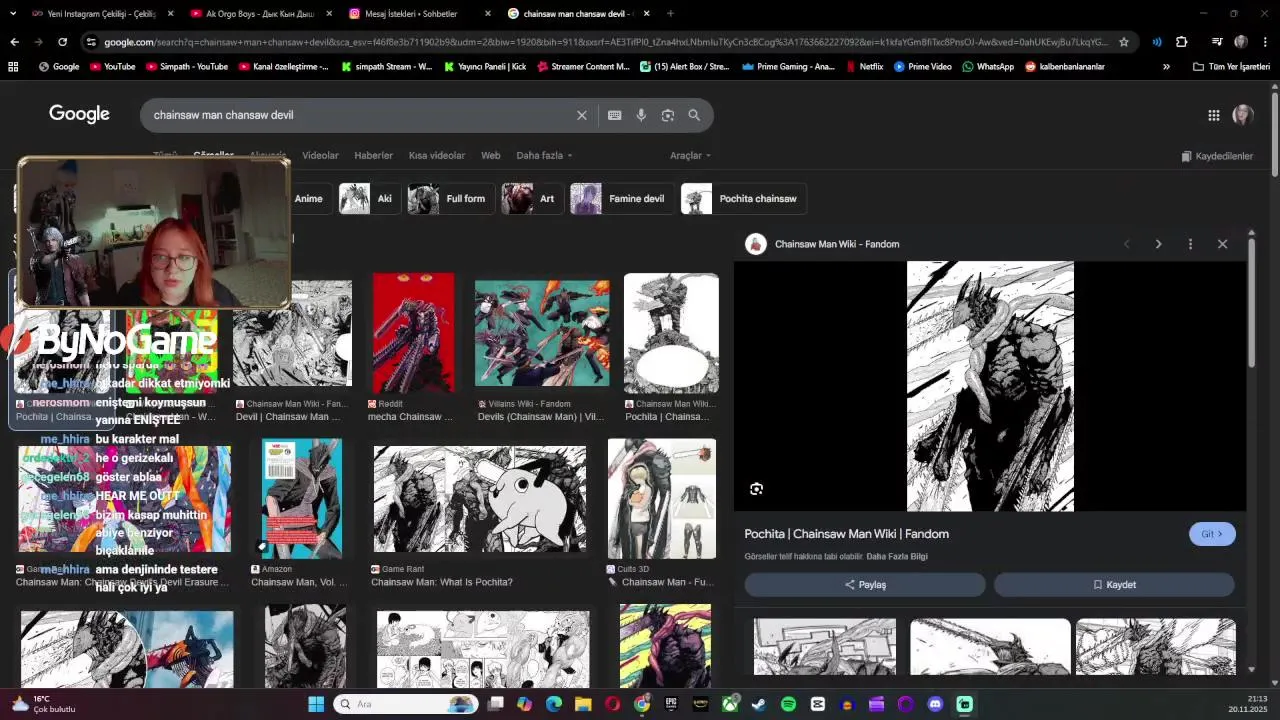This screenshot has height=720, width=1280.
Task: Select the Full form filter chip
Action: 450,199
